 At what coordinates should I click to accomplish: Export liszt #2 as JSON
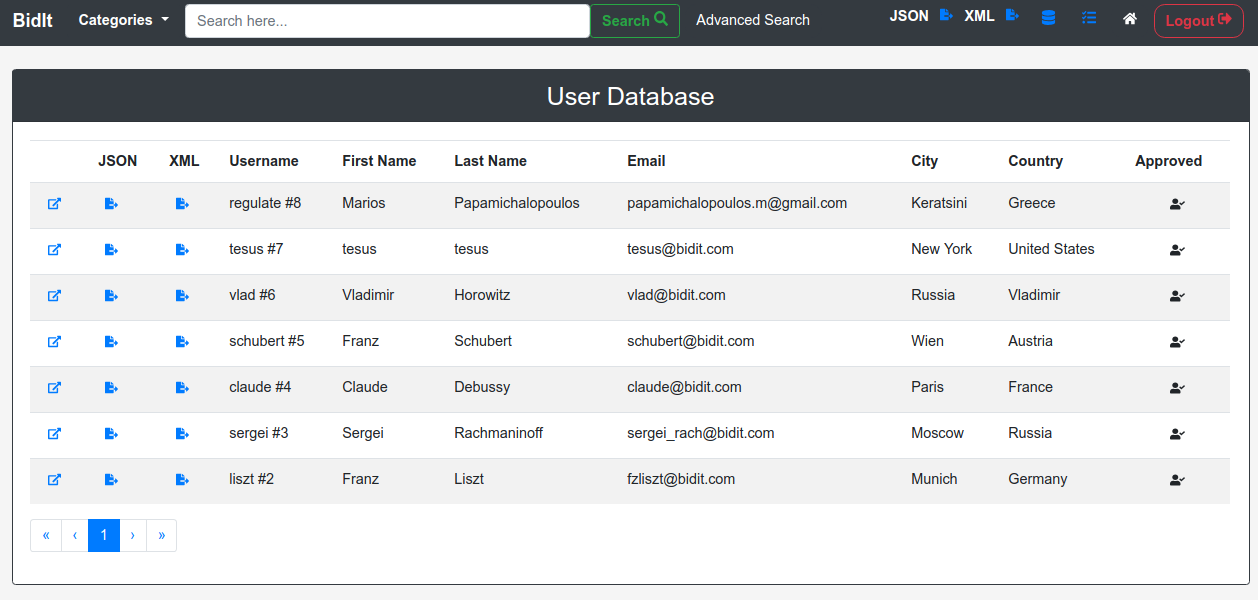point(111,480)
